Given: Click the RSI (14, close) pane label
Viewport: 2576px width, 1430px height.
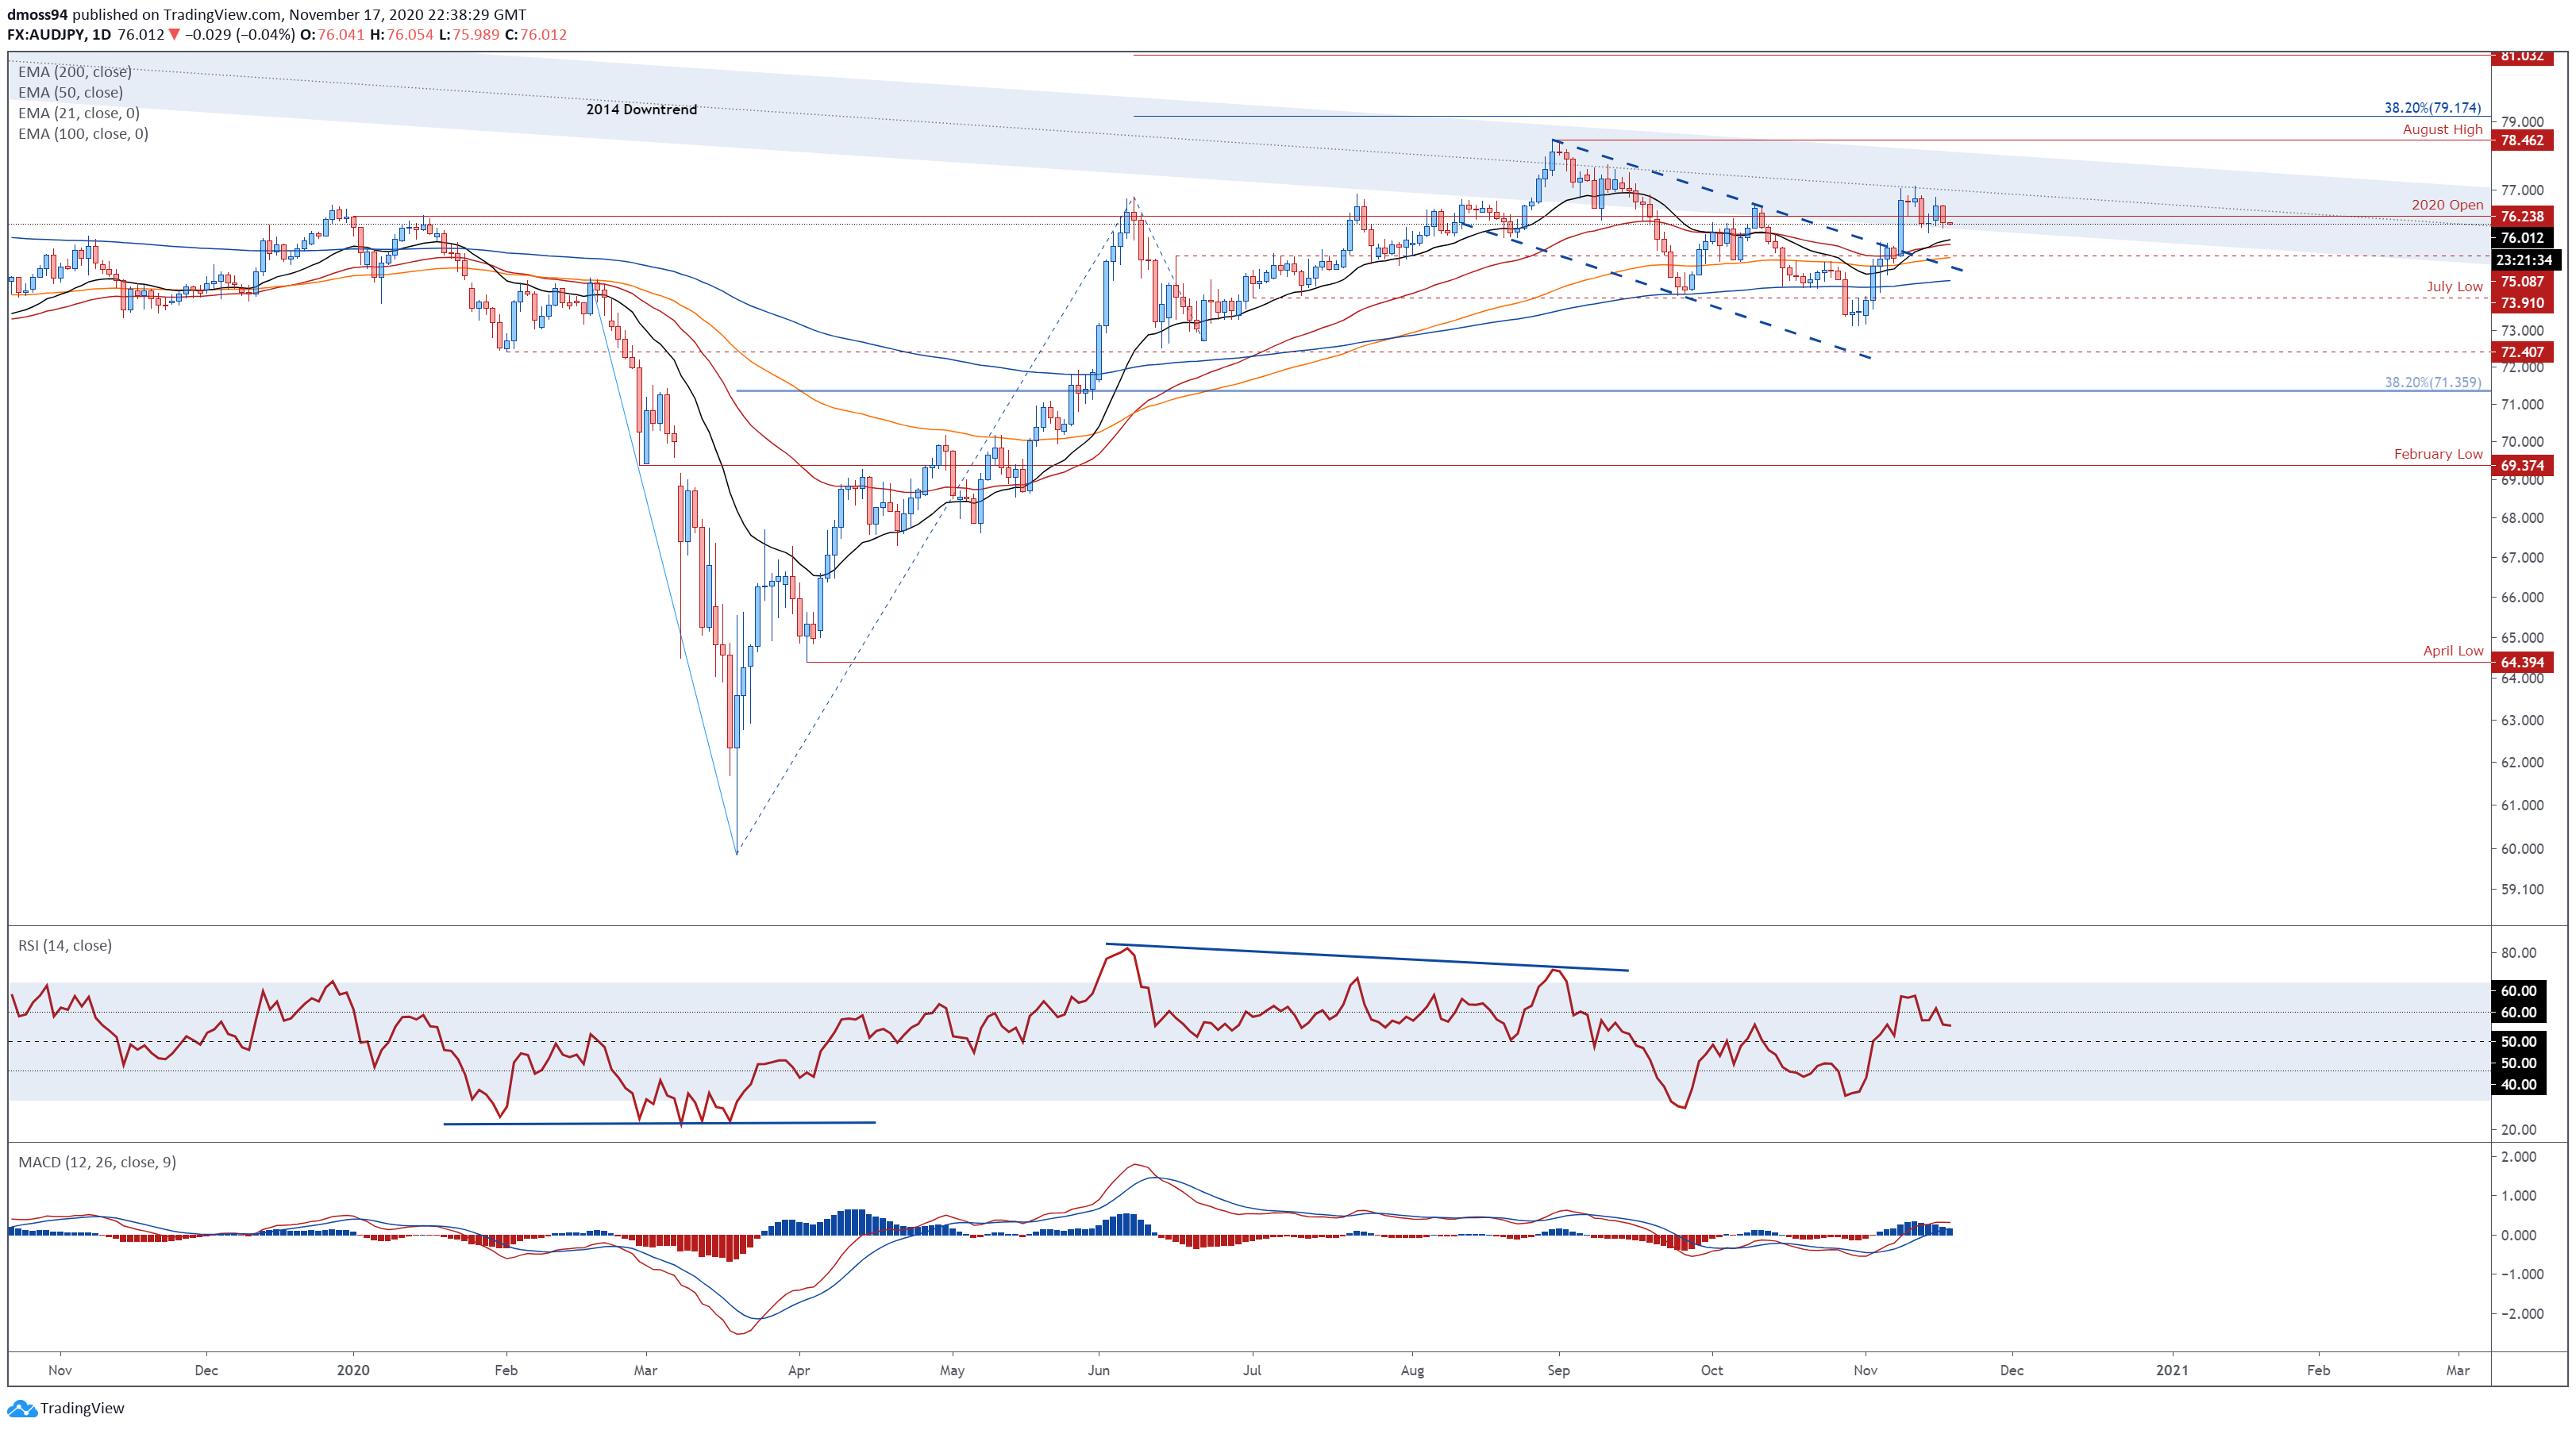Looking at the screenshot, I should [65, 945].
